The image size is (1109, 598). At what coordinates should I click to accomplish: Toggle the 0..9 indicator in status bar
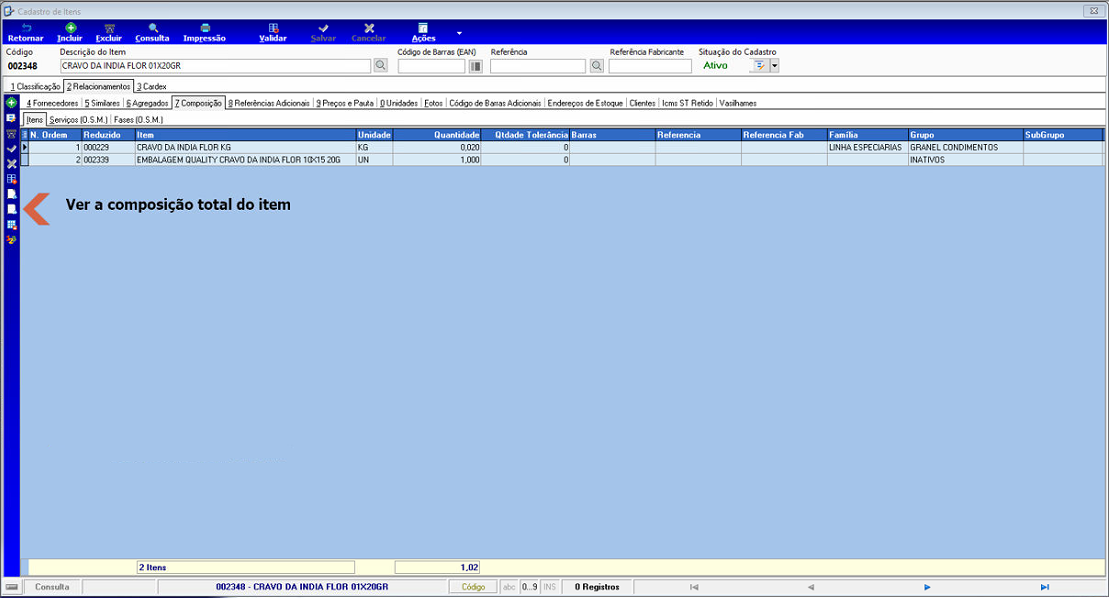(x=530, y=587)
